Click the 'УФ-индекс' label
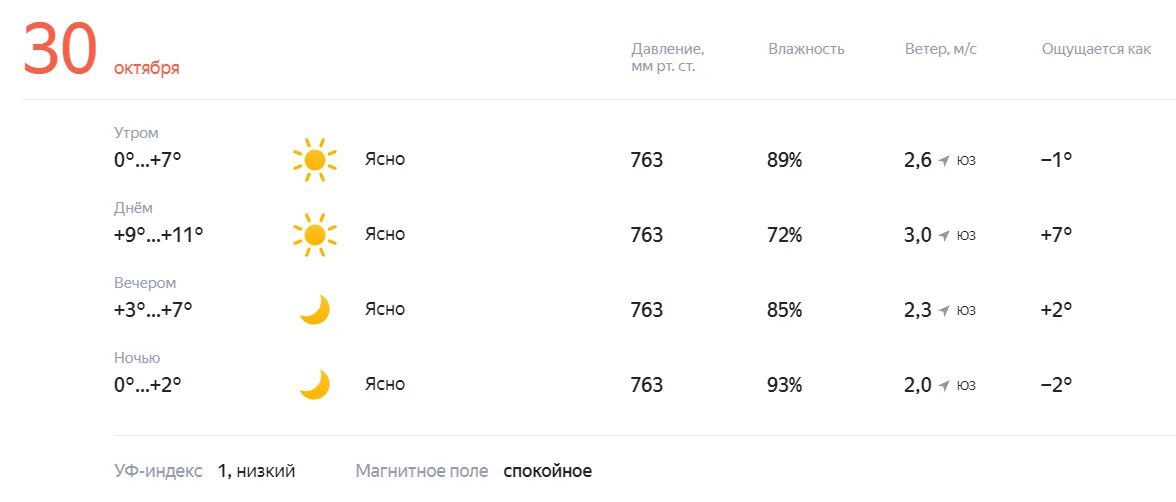Image resolution: width=1176 pixels, height=502 pixels. coord(158,471)
